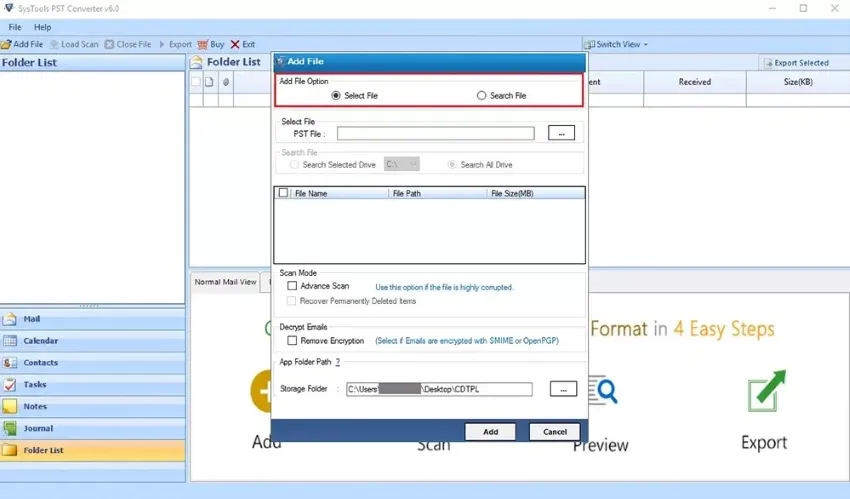850x499 pixels.
Task: Minimize the SysTools PST Converter window
Action: (772, 8)
